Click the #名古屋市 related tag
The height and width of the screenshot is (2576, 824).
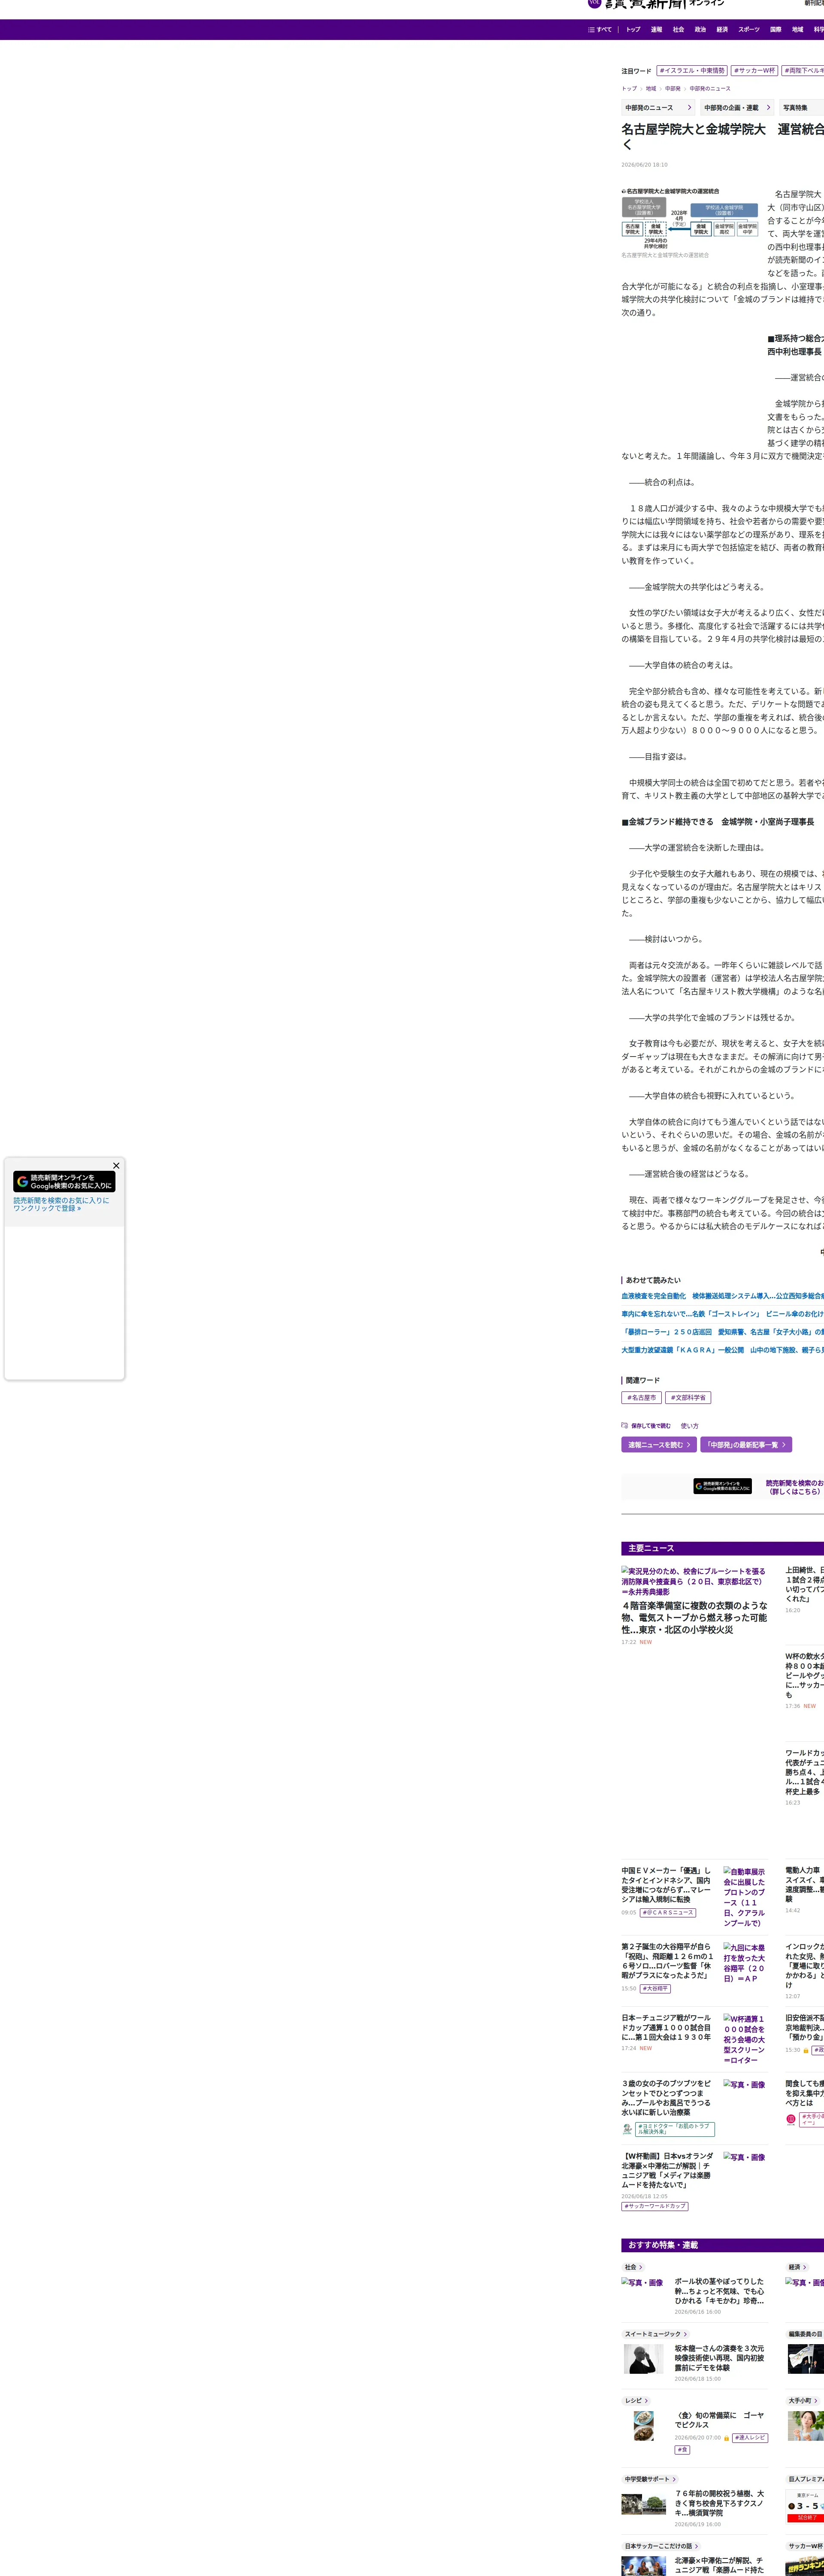coord(641,1397)
